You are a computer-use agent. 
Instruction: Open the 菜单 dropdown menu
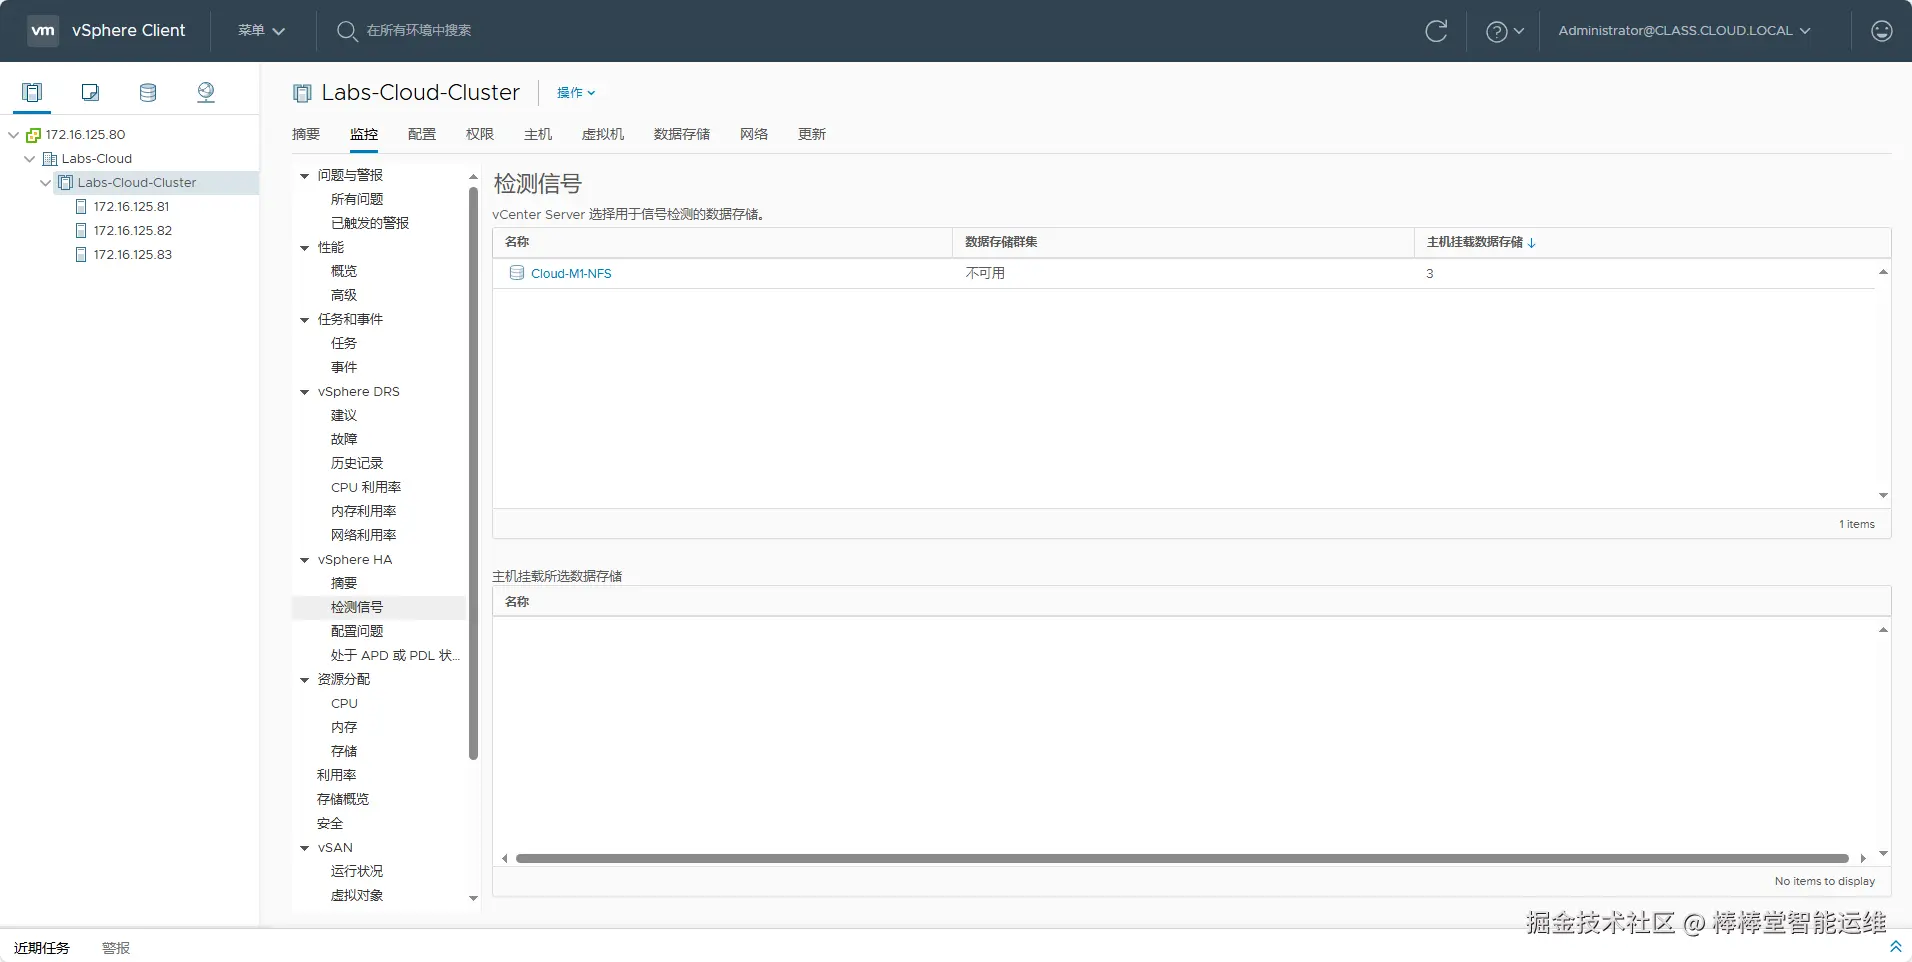coord(262,31)
